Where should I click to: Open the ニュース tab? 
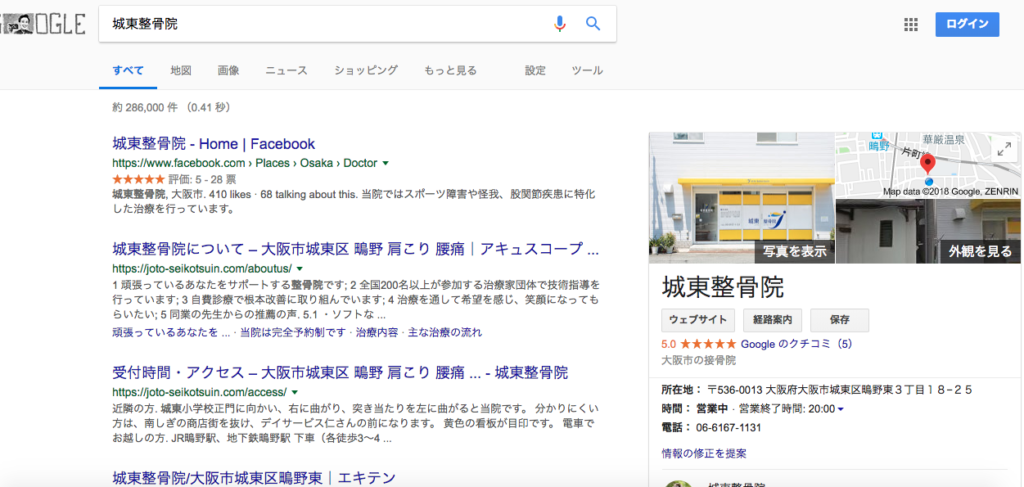(286, 71)
